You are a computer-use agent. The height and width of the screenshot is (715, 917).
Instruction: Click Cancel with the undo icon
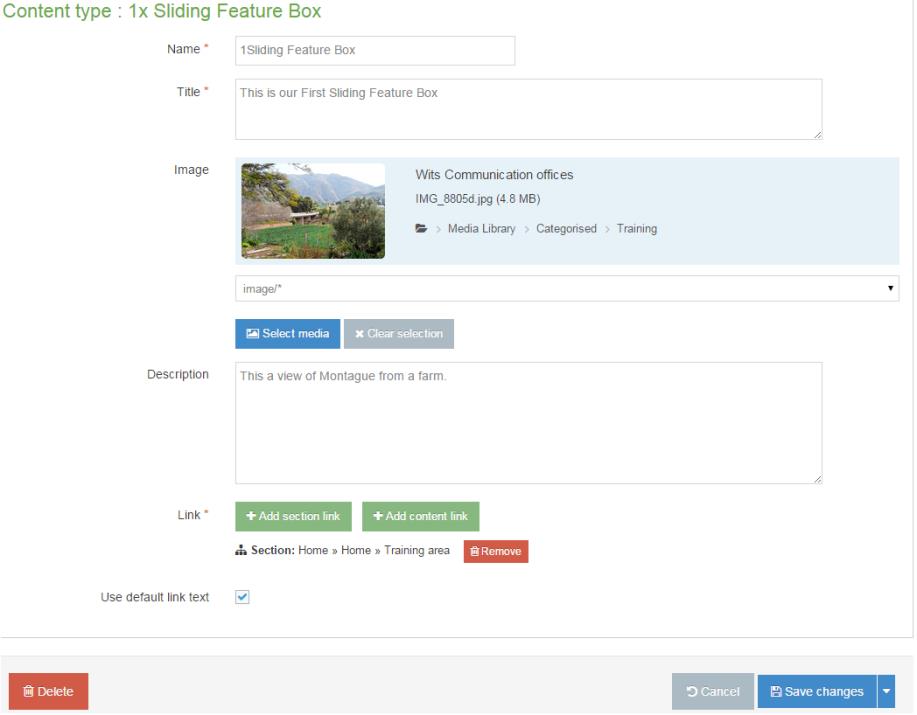pos(713,692)
